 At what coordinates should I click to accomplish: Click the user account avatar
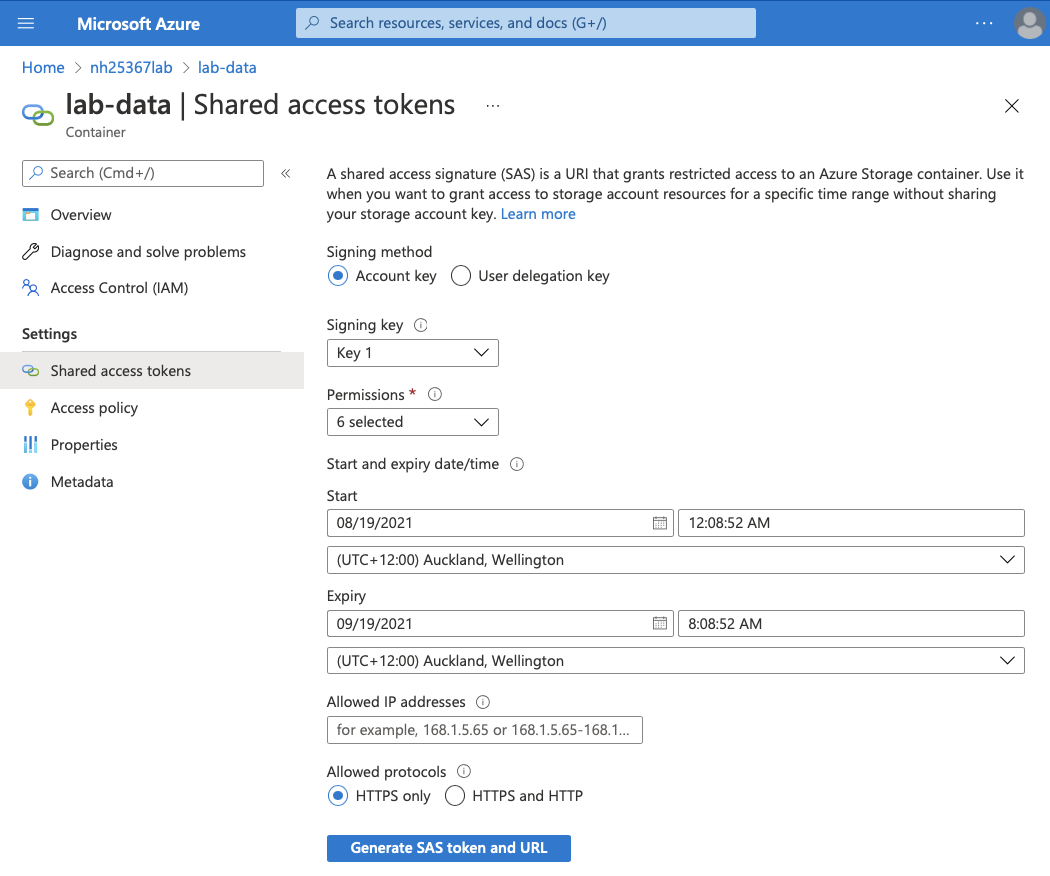coord(1029,23)
